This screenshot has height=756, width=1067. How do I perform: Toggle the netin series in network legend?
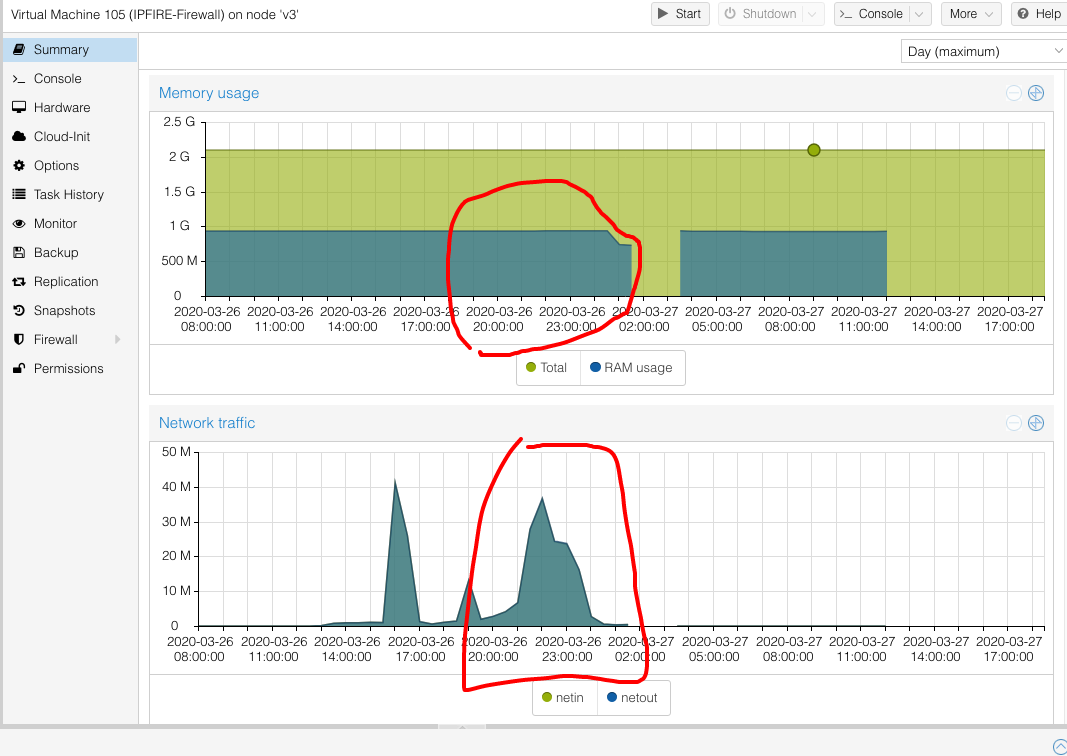click(563, 697)
